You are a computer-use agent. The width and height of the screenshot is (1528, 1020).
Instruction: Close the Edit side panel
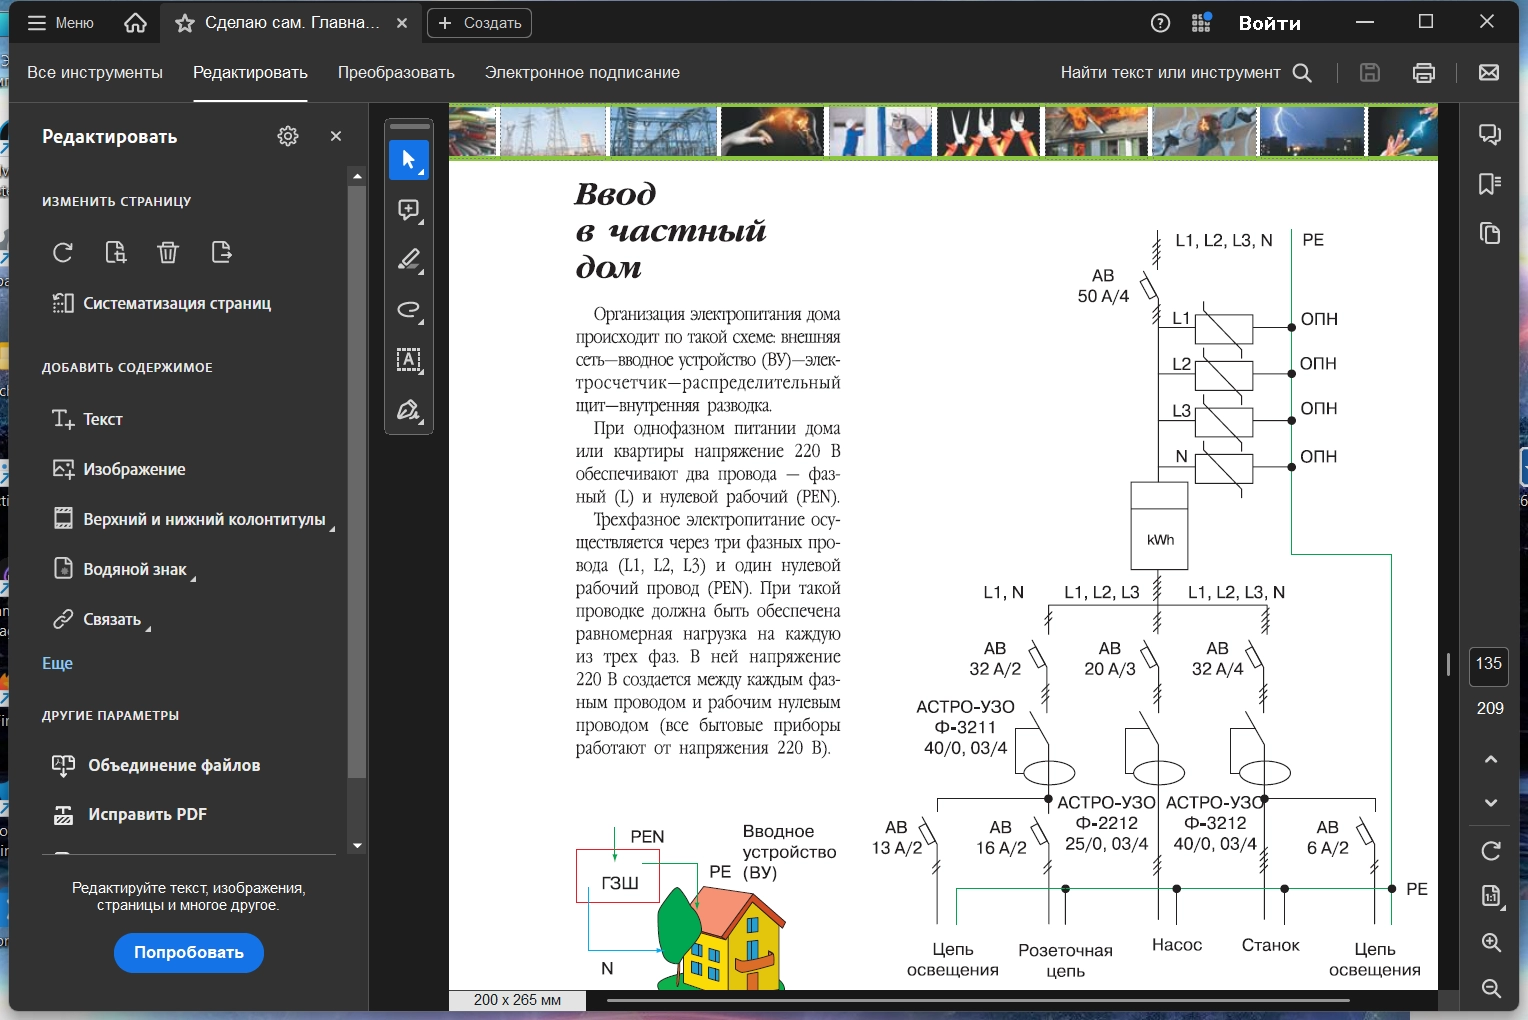pos(336,136)
